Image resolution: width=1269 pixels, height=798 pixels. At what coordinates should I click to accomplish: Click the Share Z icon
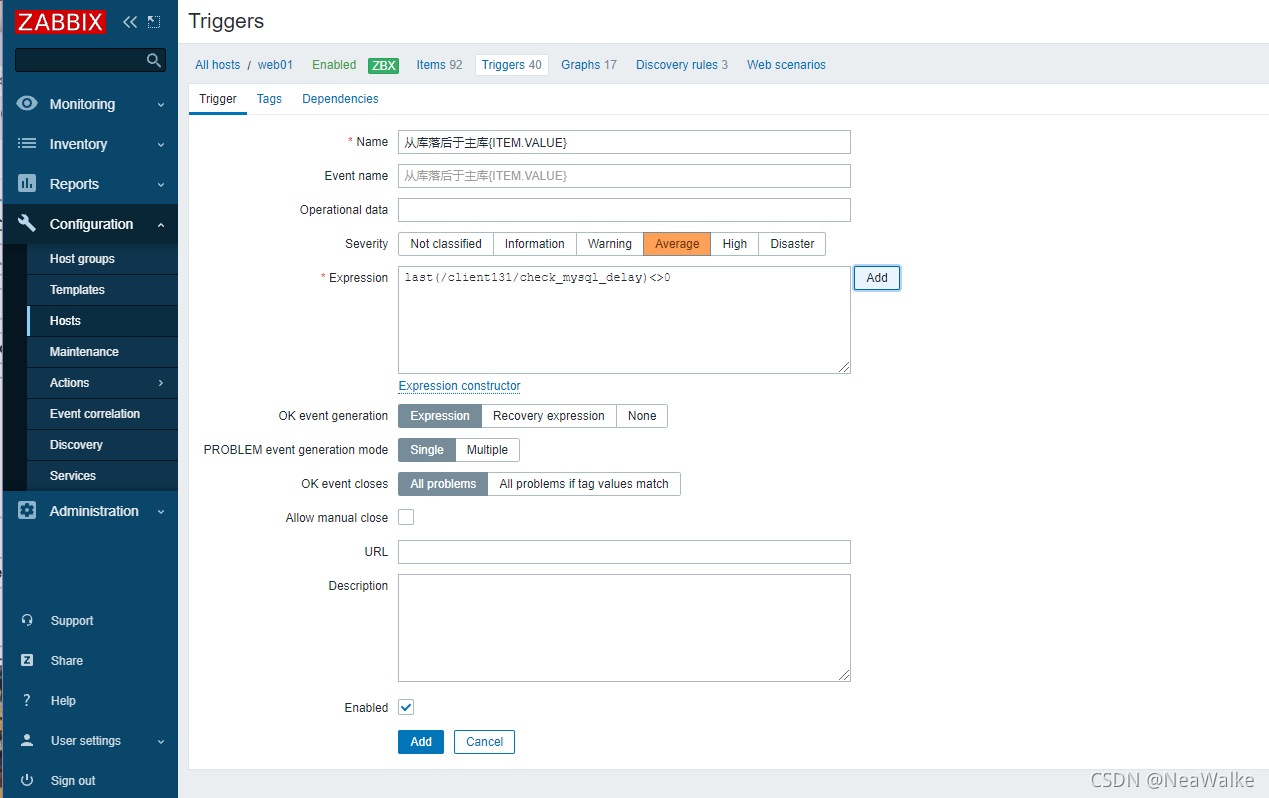pos(27,661)
